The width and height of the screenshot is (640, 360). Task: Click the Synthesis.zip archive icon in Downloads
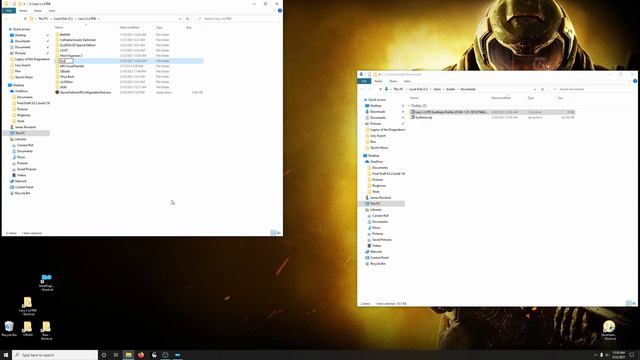[x=412, y=117]
